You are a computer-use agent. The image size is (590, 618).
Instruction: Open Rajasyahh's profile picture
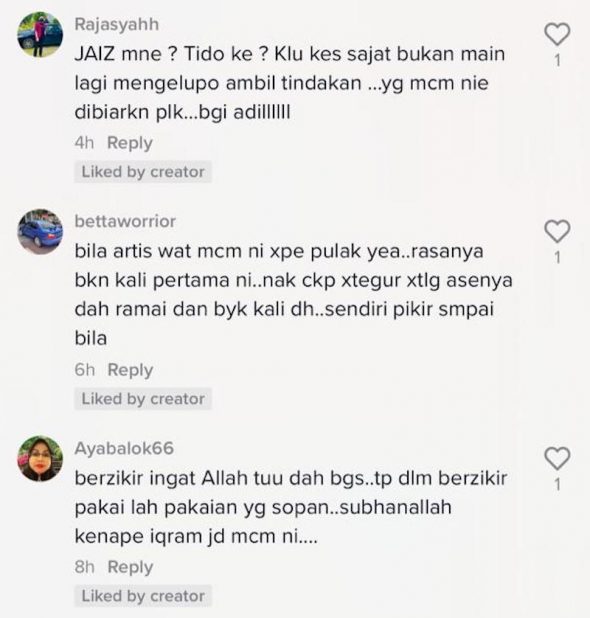click(x=40, y=35)
